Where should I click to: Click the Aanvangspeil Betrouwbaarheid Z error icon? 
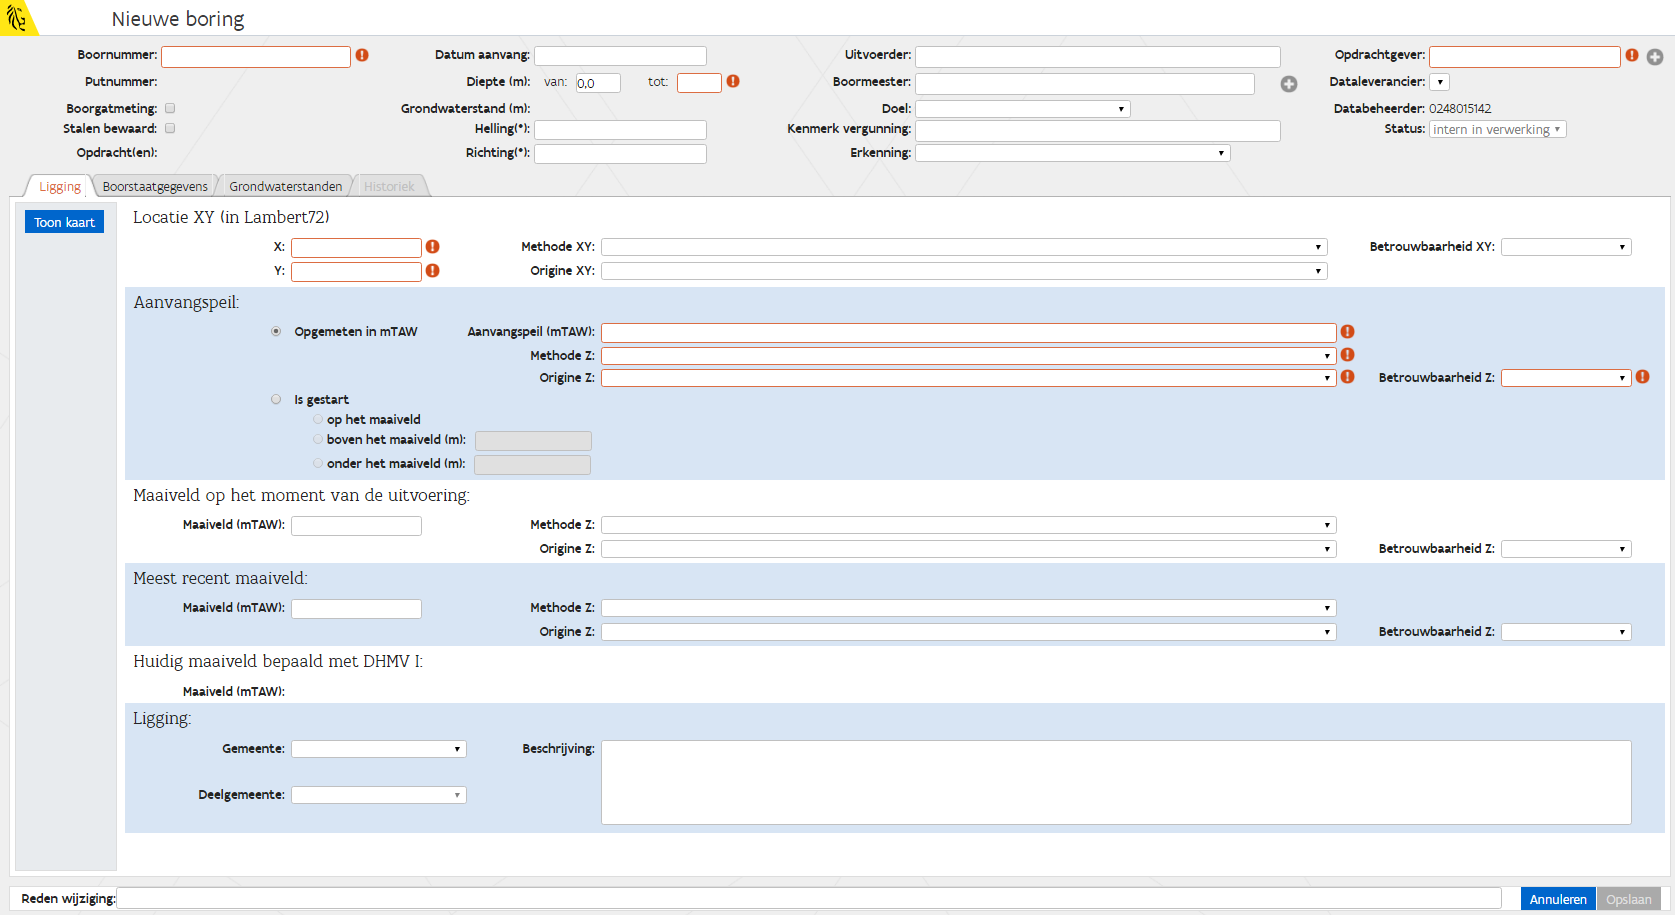pos(1642,377)
